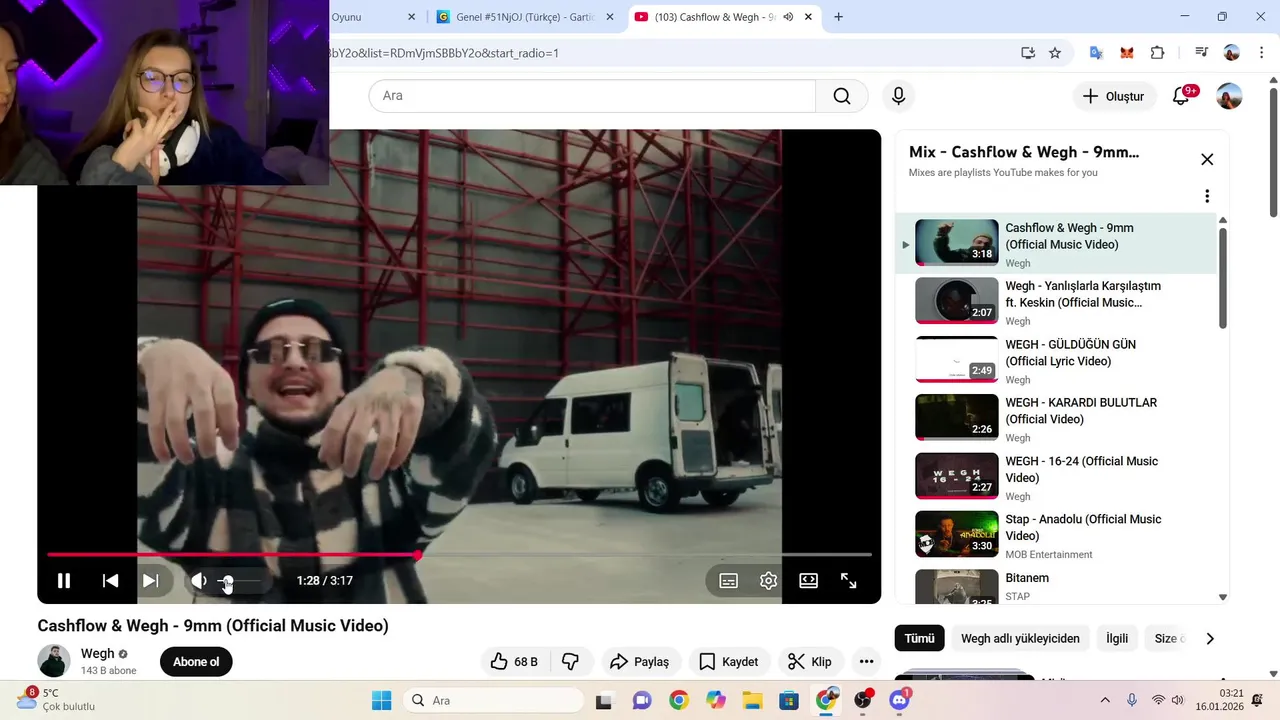The width and height of the screenshot is (1280, 720).
Task: Install app icon in address bar
Action: tap(1028, 53)
